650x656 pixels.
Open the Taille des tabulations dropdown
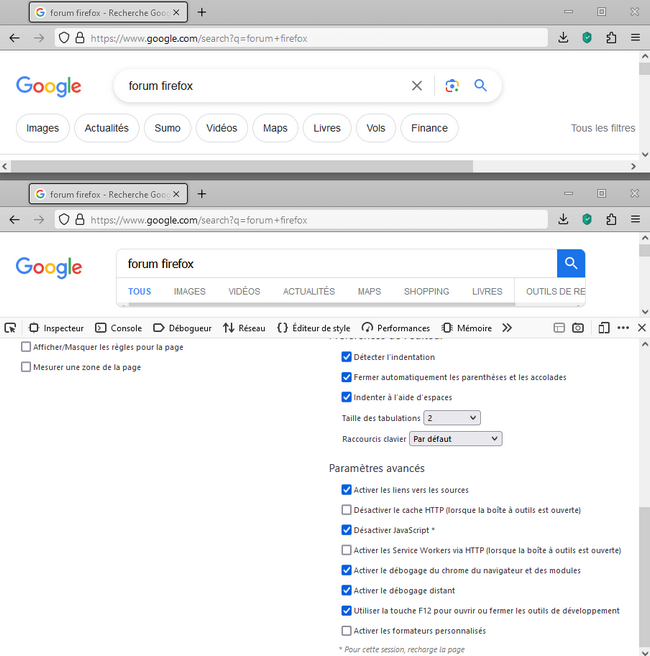[452, 418]
